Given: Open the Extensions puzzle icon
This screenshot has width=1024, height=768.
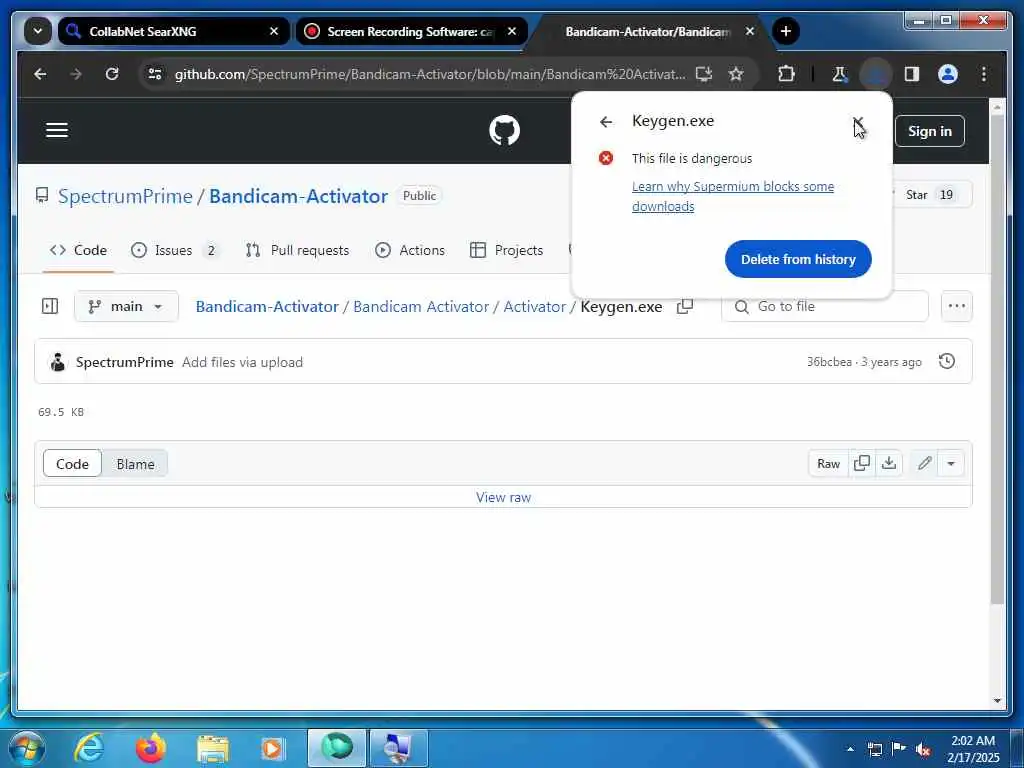Looking at the screenshot, I should (x=786, y=74).
